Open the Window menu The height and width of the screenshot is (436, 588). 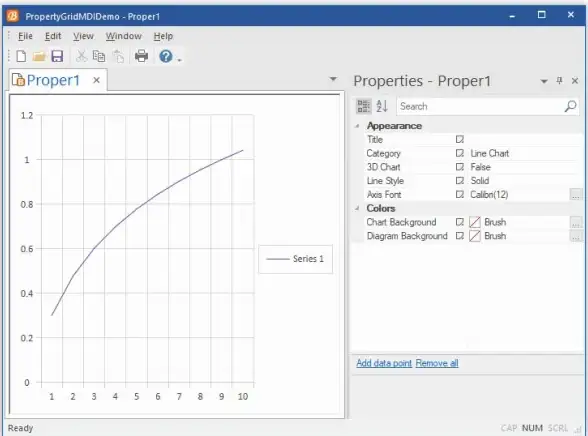(124, 36)
